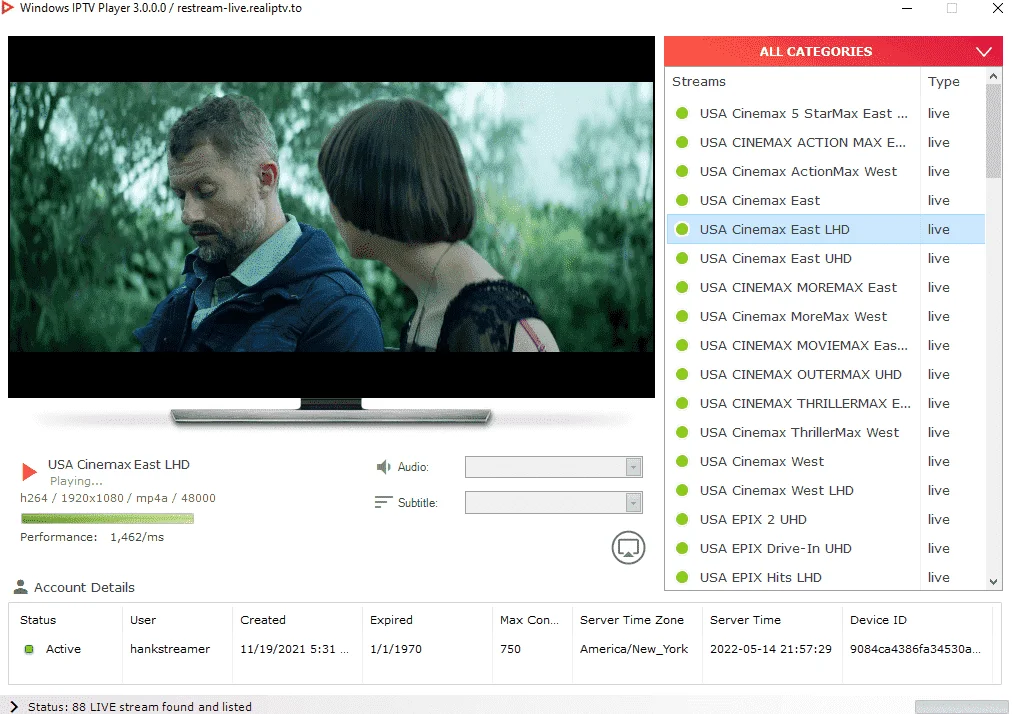Viewport: 1018px width, 714px height.
Task: Click the h264 / 1920x1080 codec info
Action: click(118, 498)
